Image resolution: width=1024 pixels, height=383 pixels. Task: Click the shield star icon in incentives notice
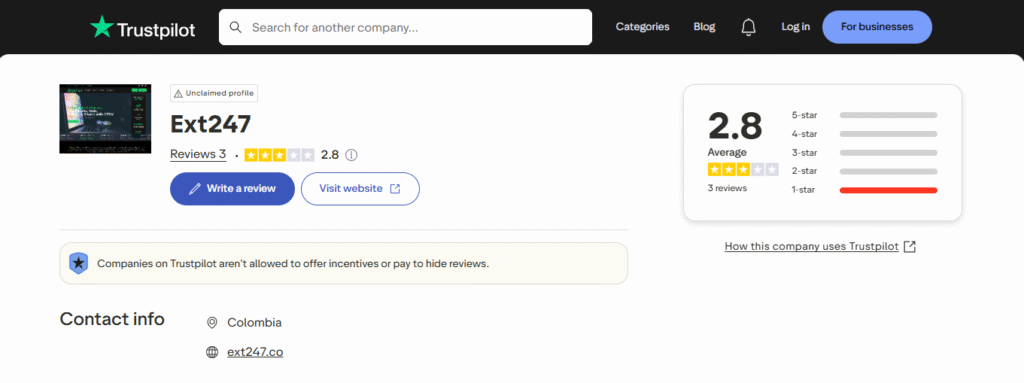78,263
